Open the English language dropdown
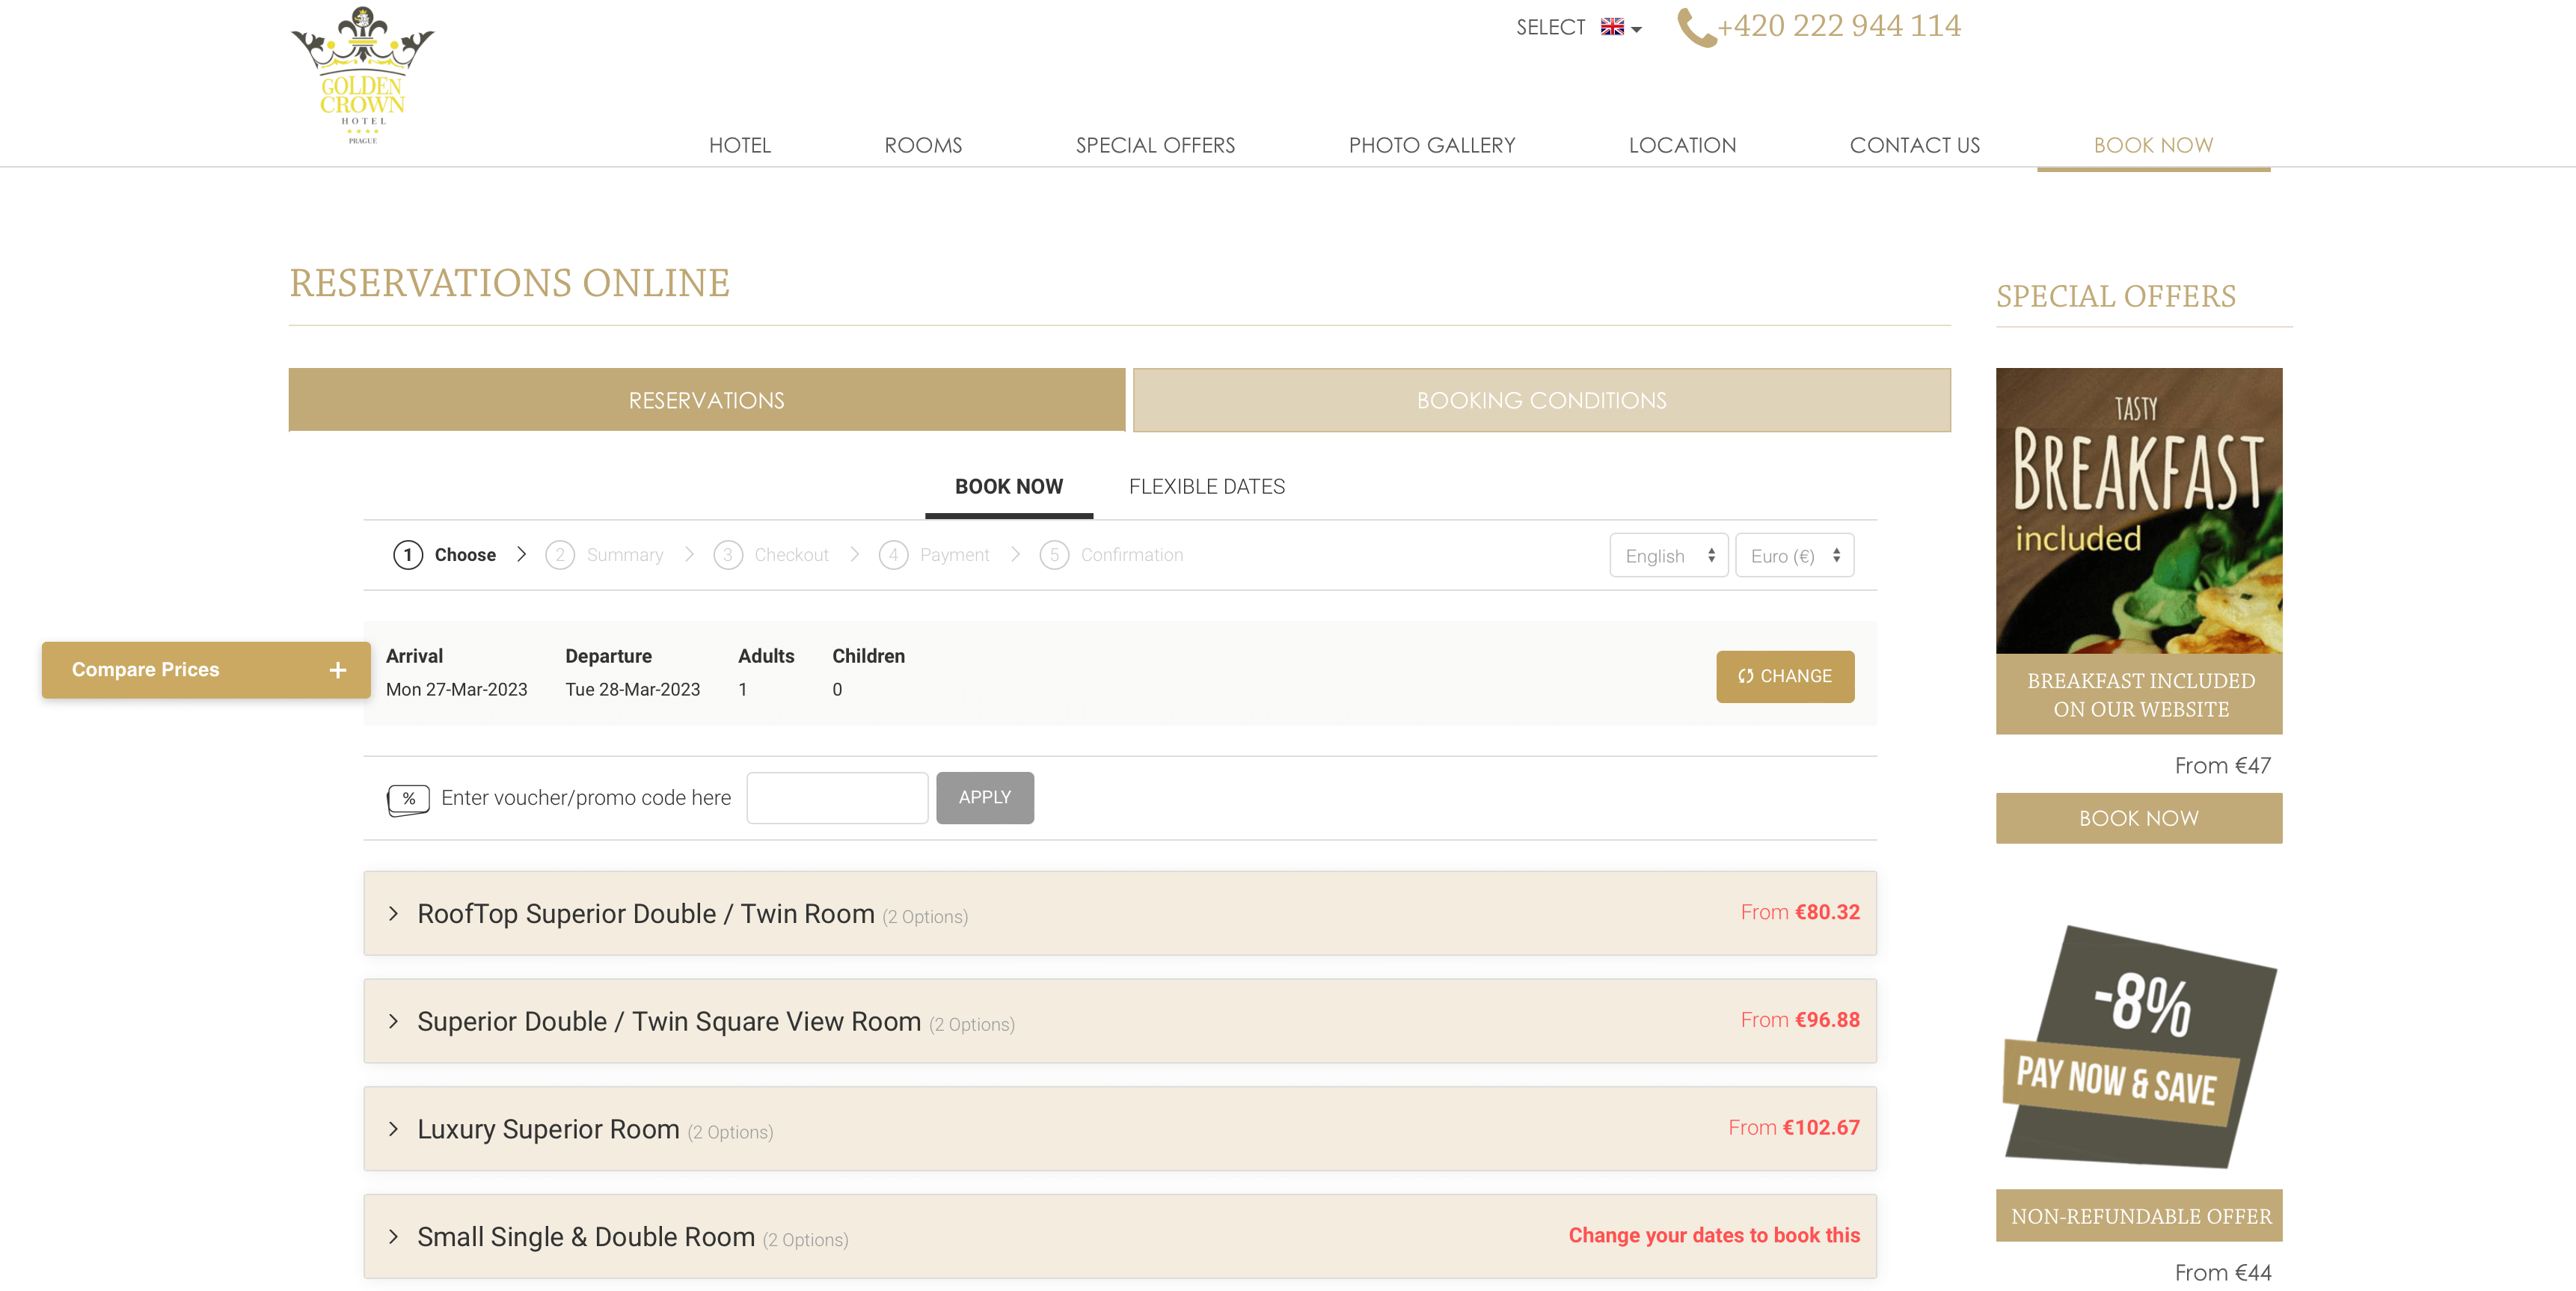Viewport: 2576px width, 1291px height. click(x=1667, y=556)
